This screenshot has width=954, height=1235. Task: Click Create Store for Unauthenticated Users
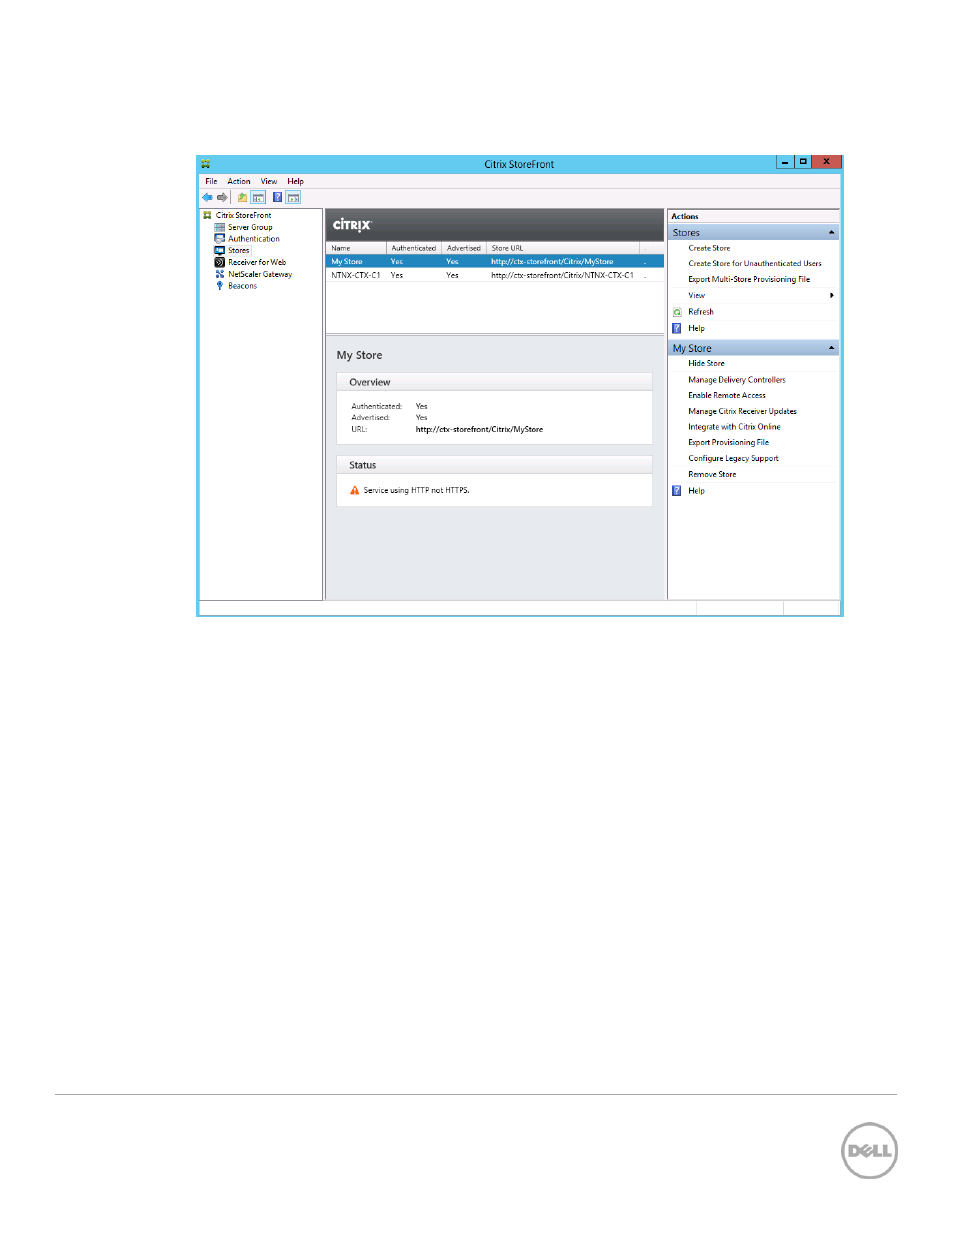(x=755, y=264)
